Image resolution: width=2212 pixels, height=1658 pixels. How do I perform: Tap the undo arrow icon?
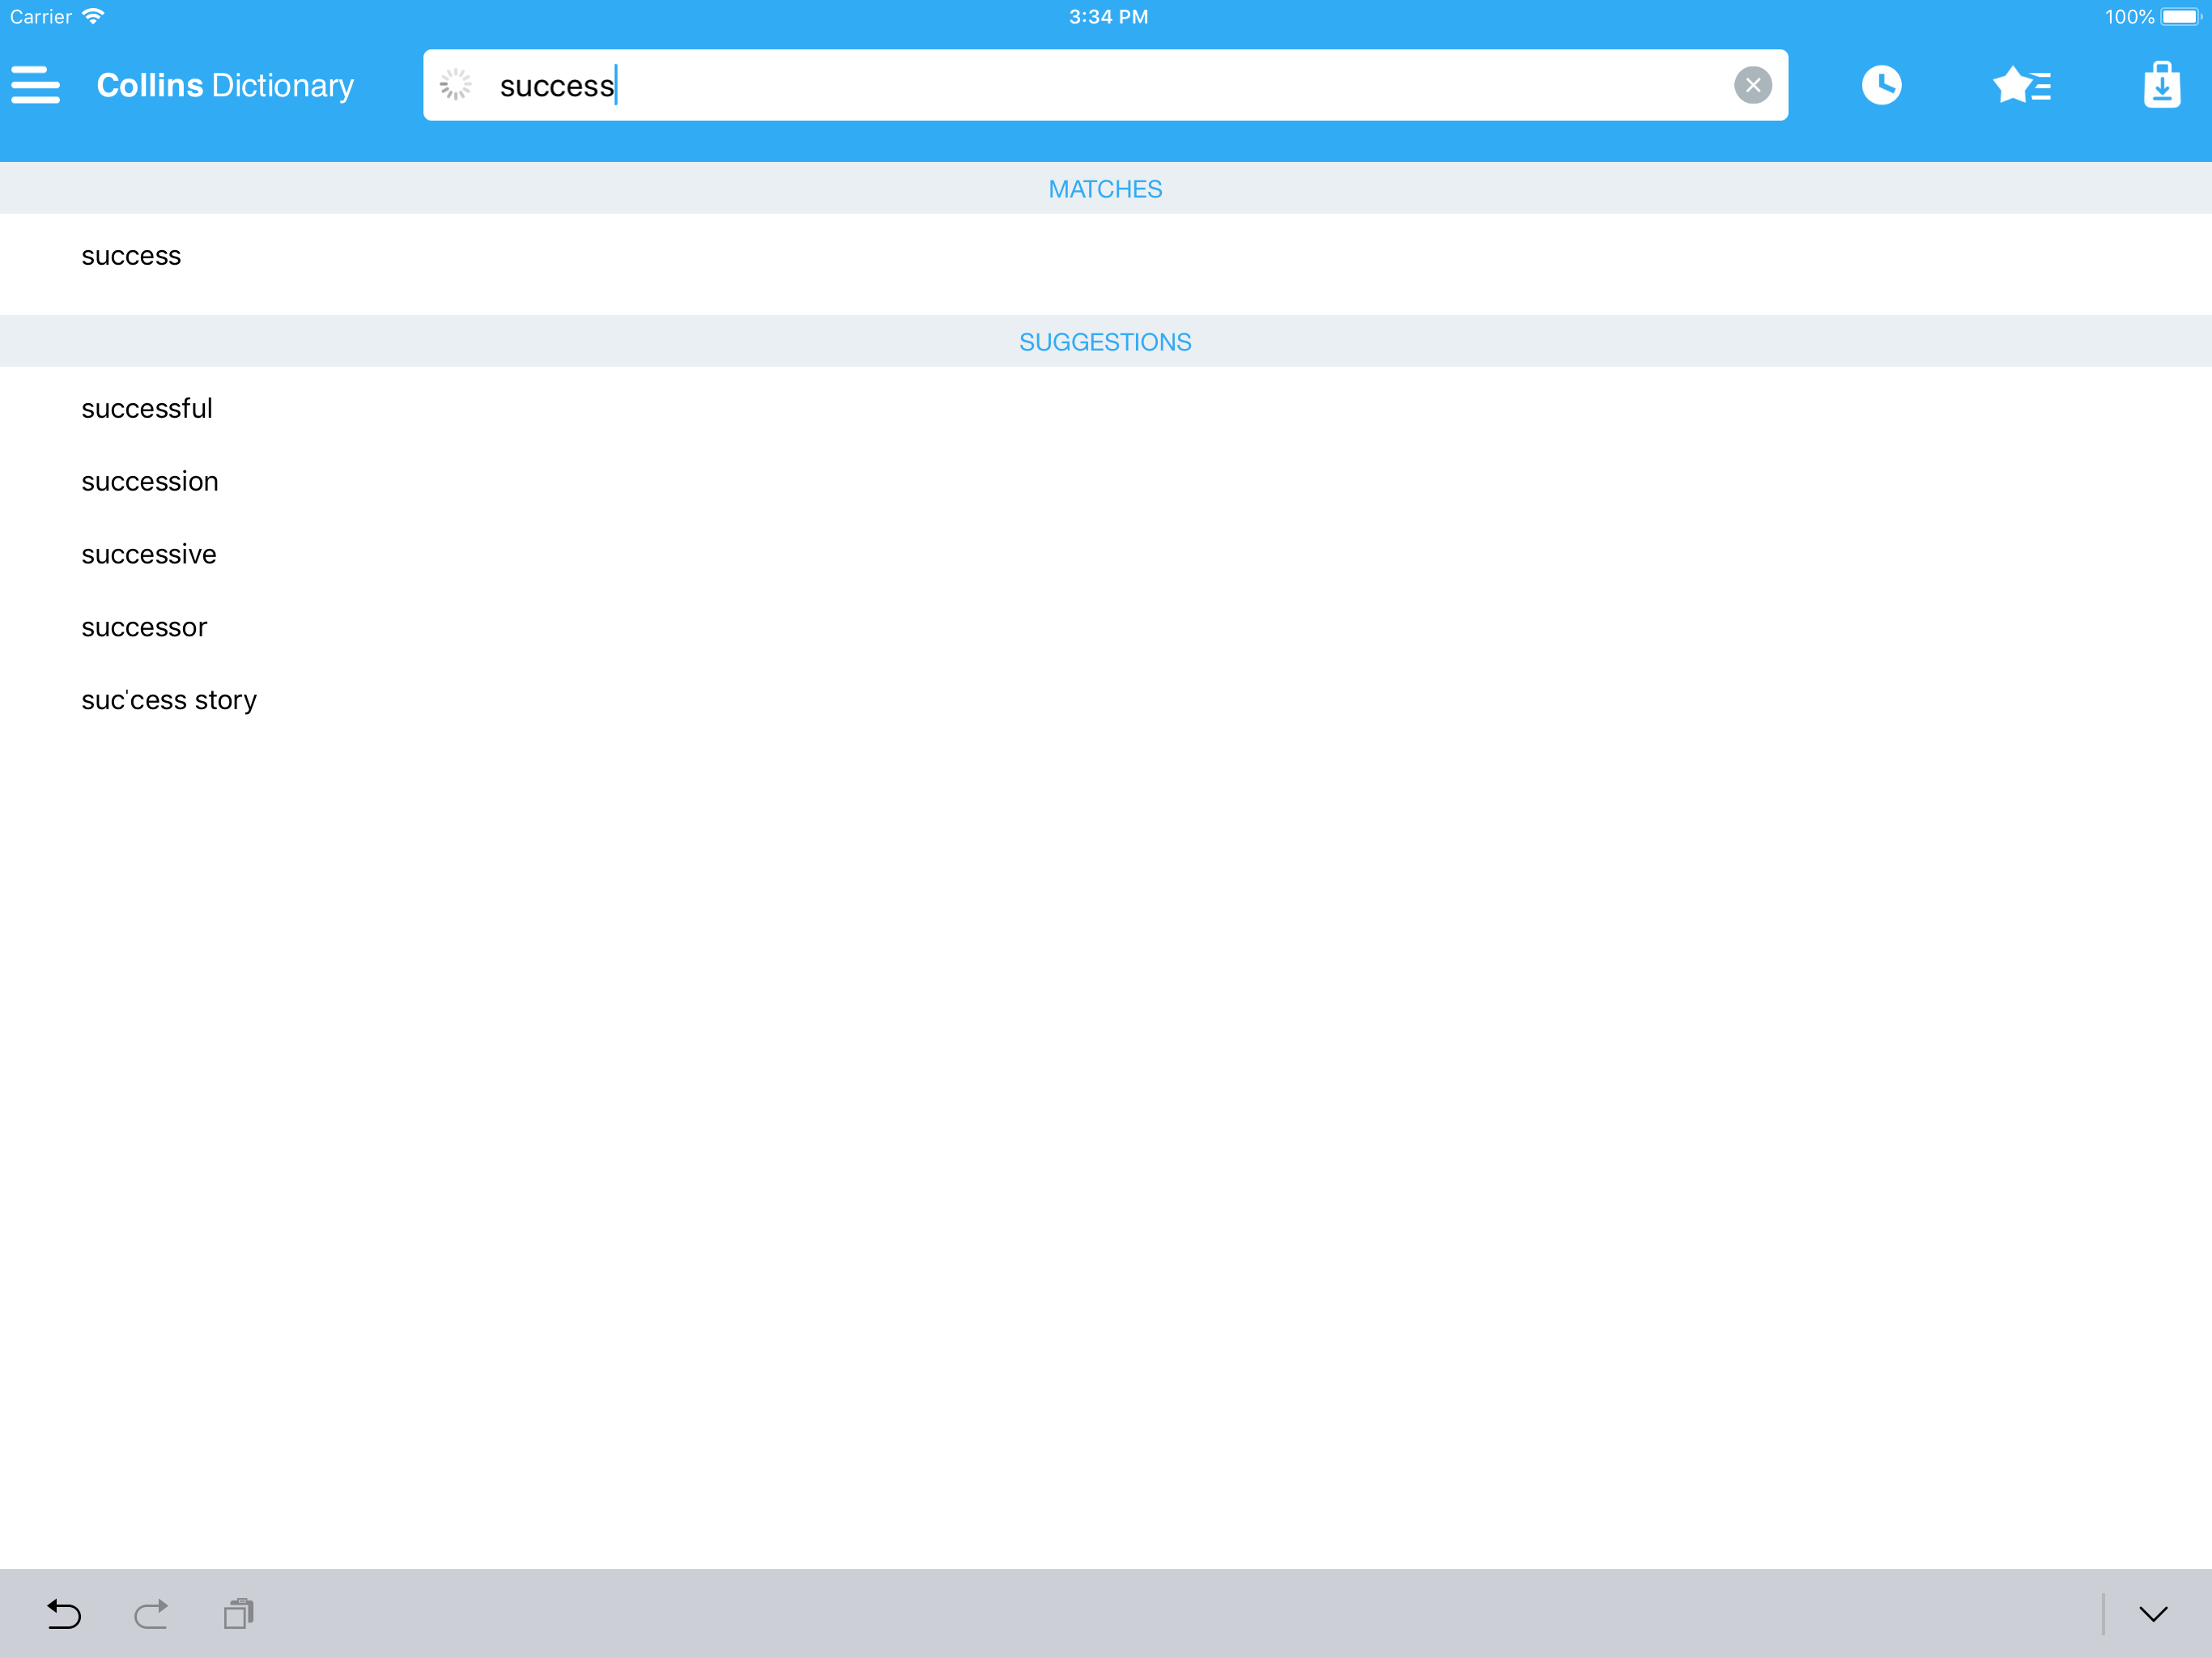[x=64, y=1613]
